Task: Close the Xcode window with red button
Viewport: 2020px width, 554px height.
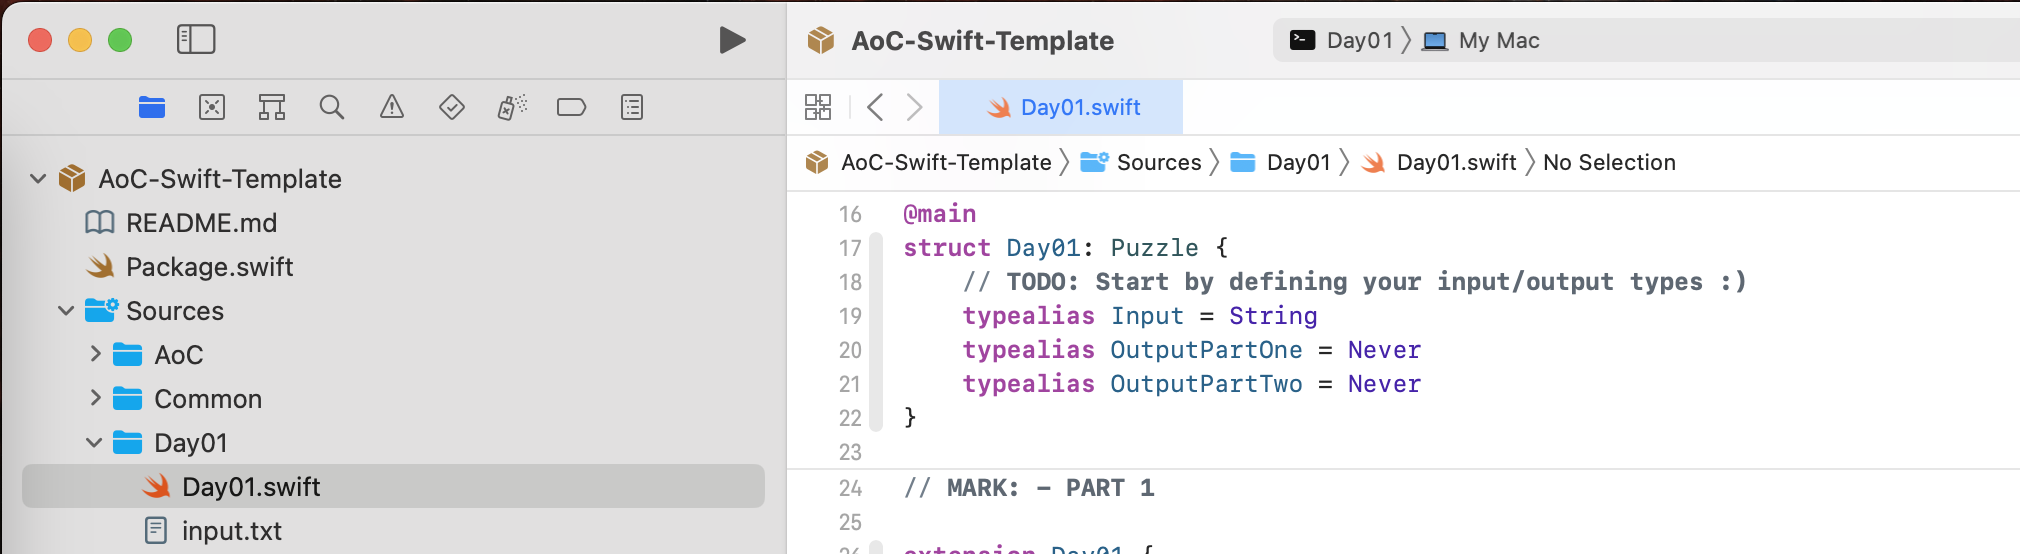Action: [x=40, y=40]
